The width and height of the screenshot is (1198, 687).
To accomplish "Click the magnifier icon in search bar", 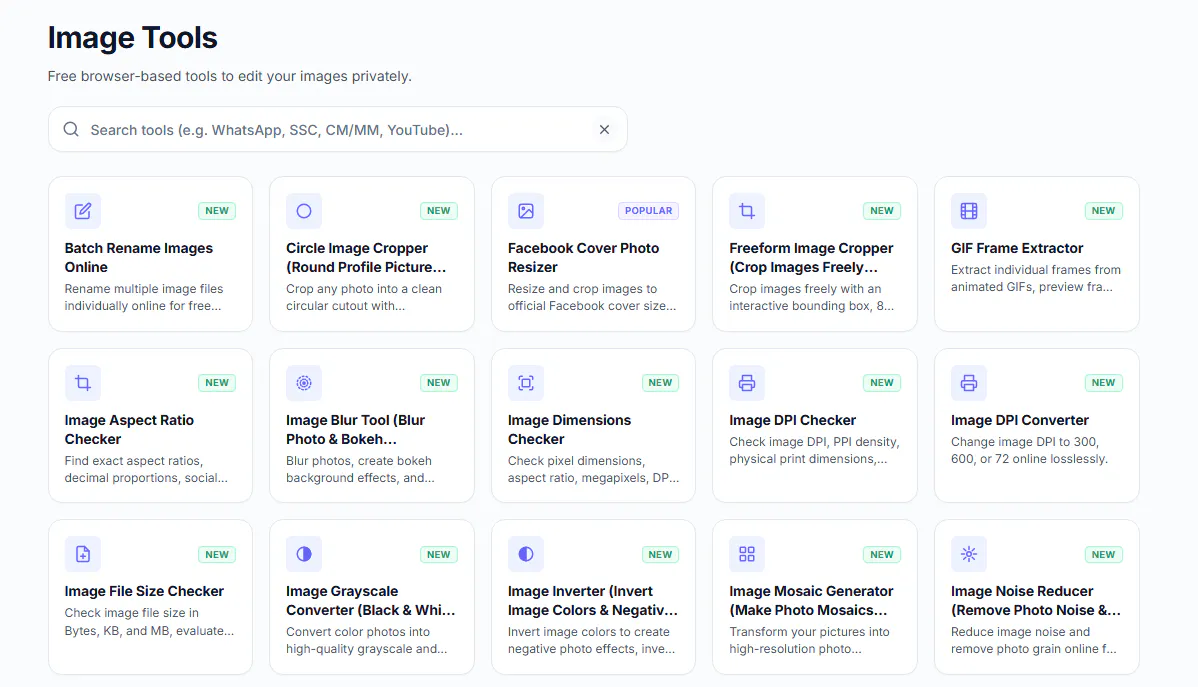I will pos(71,129).
